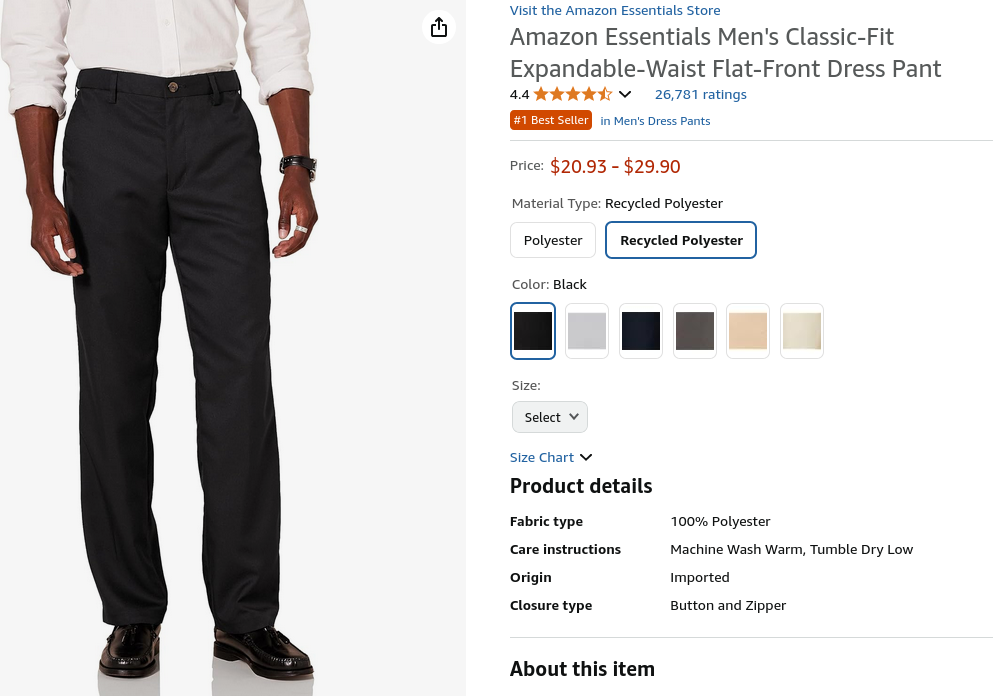Open rating breakdown chevron next to stars
Viewport: 997px width, 696px height.
[x=625, y=94]
